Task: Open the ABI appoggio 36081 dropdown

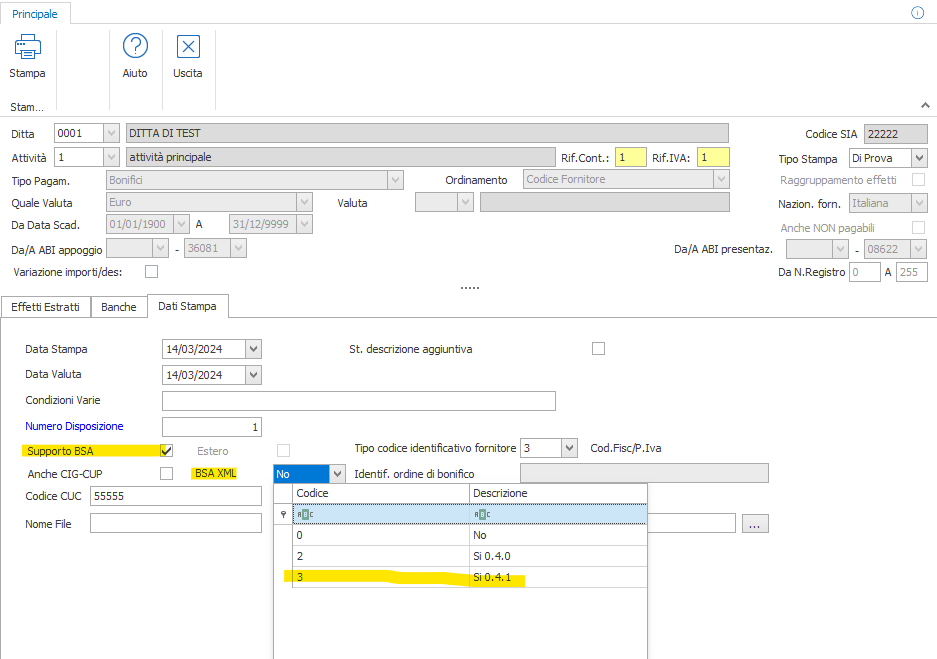Action: pyautogui.click(x=238, y=248)
